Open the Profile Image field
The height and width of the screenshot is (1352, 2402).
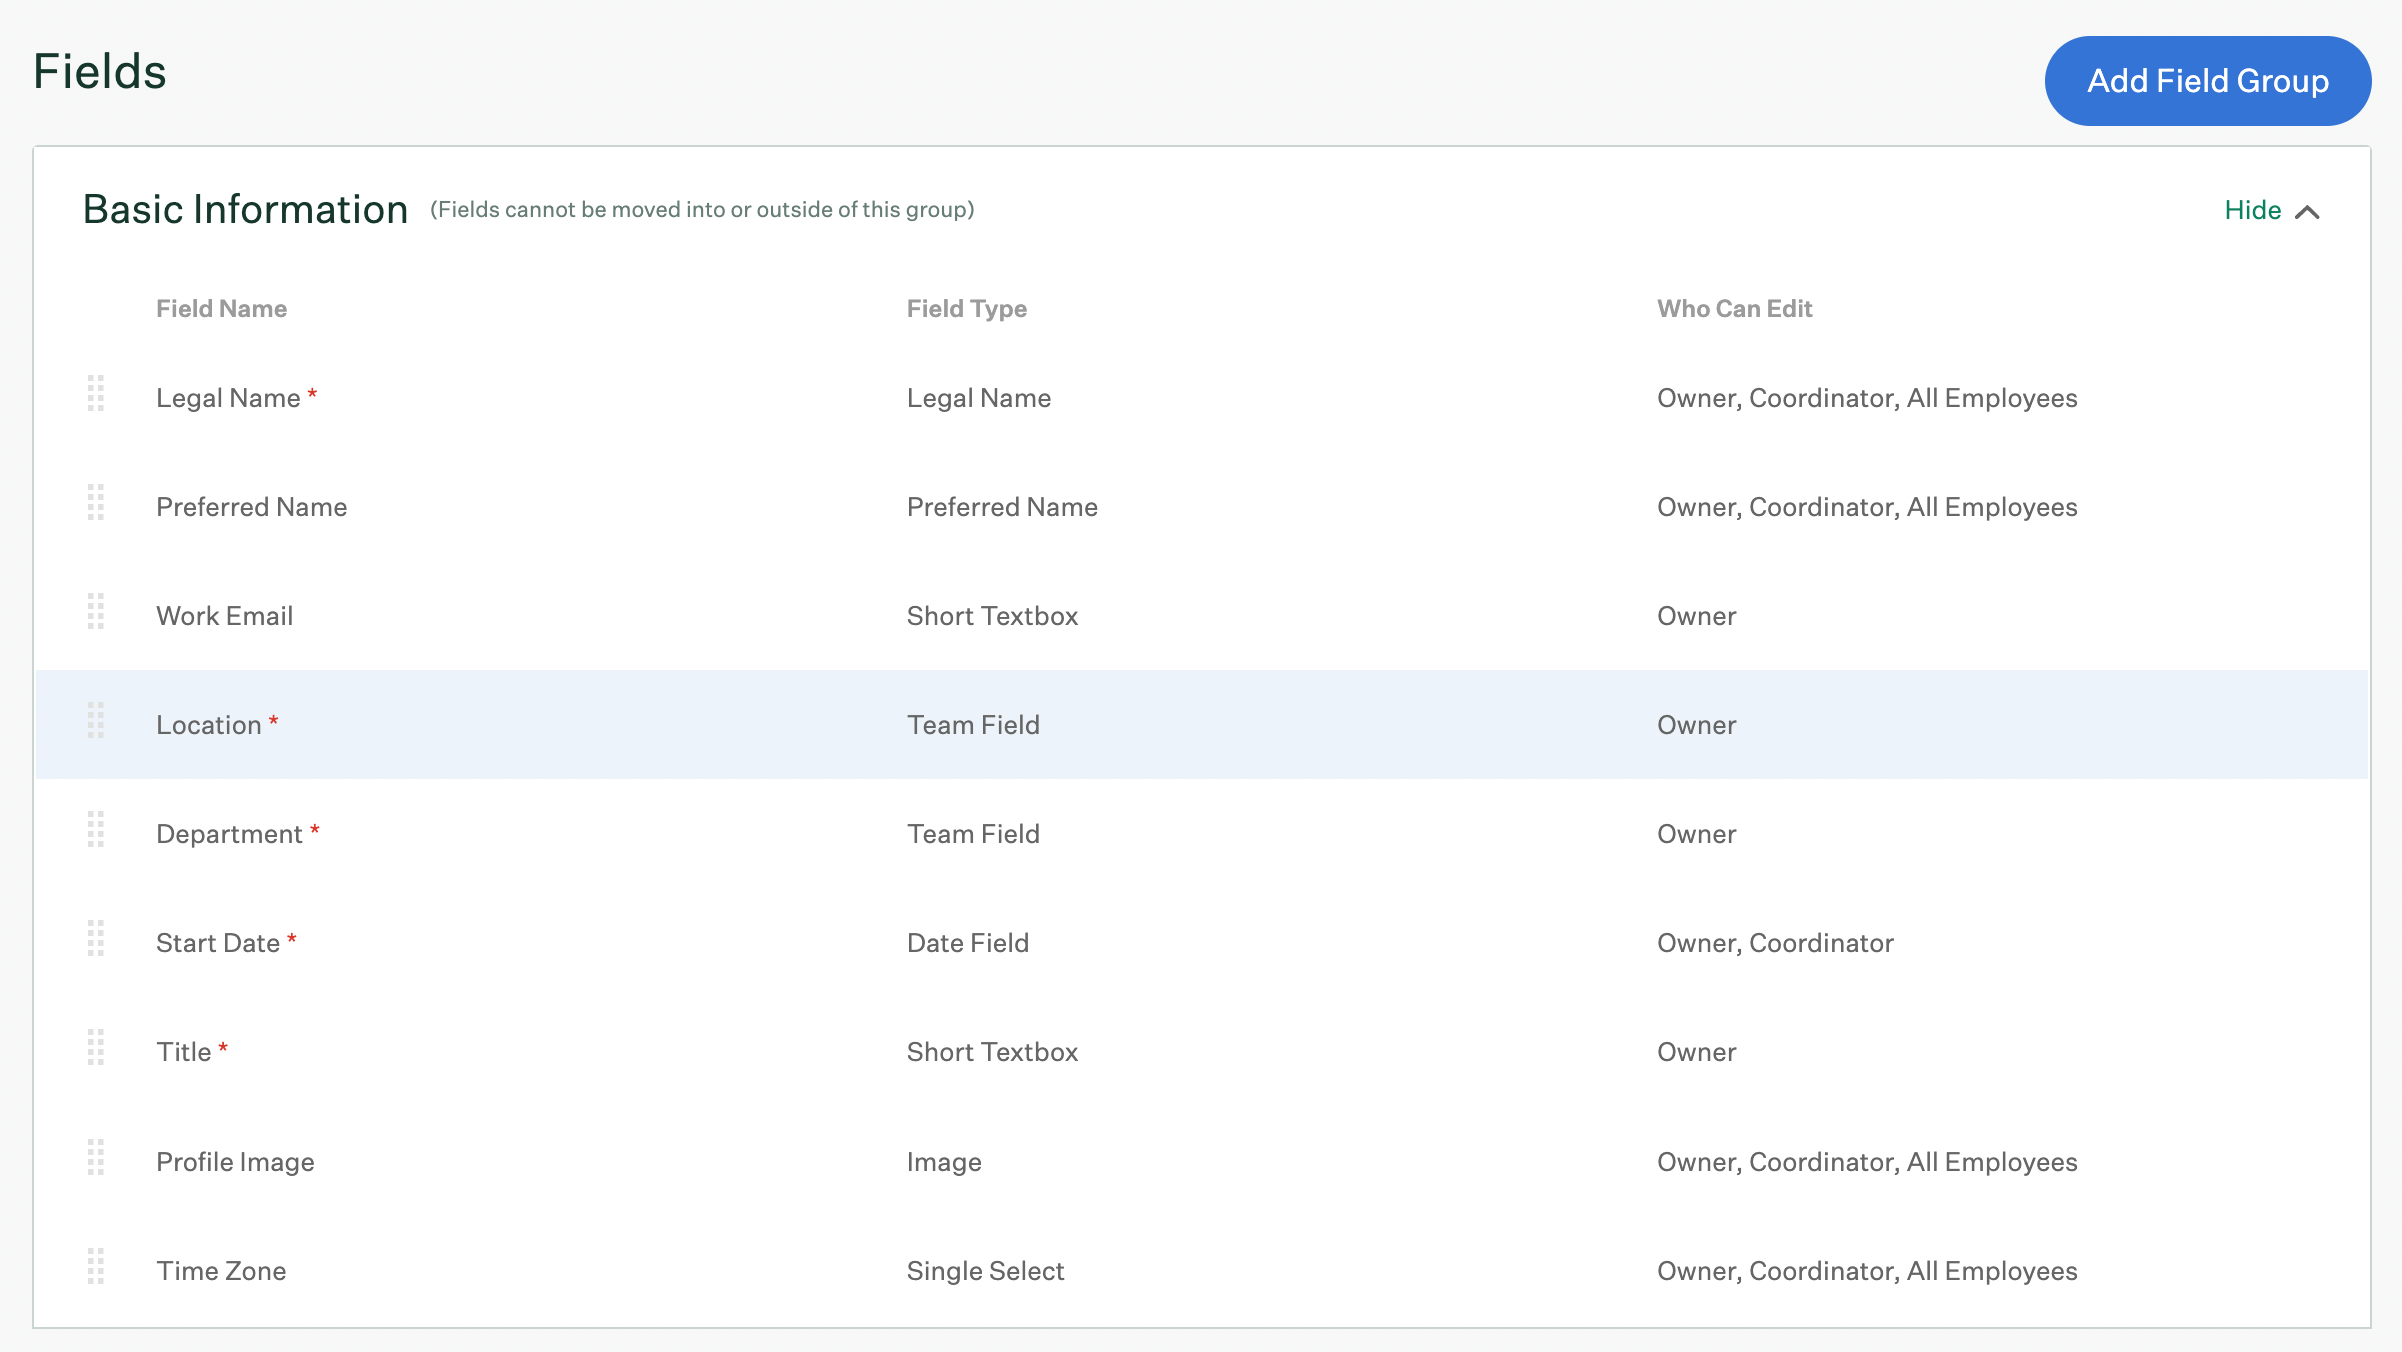(235, 1162)
